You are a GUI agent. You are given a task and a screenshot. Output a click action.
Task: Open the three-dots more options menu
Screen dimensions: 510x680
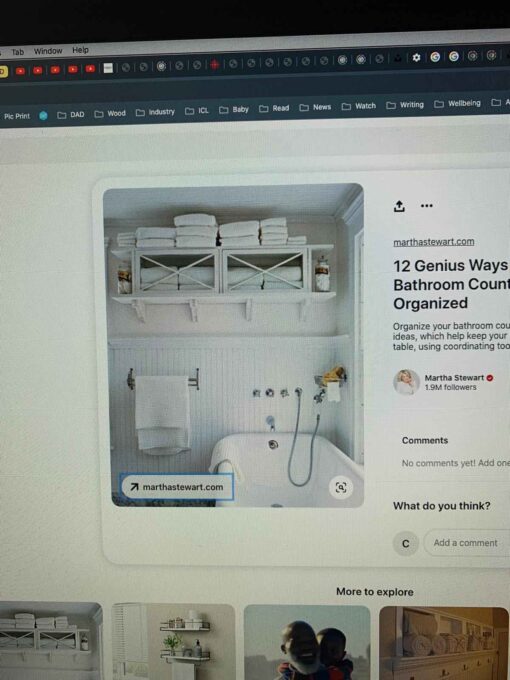pyautogui.click(x=426, y=206)
